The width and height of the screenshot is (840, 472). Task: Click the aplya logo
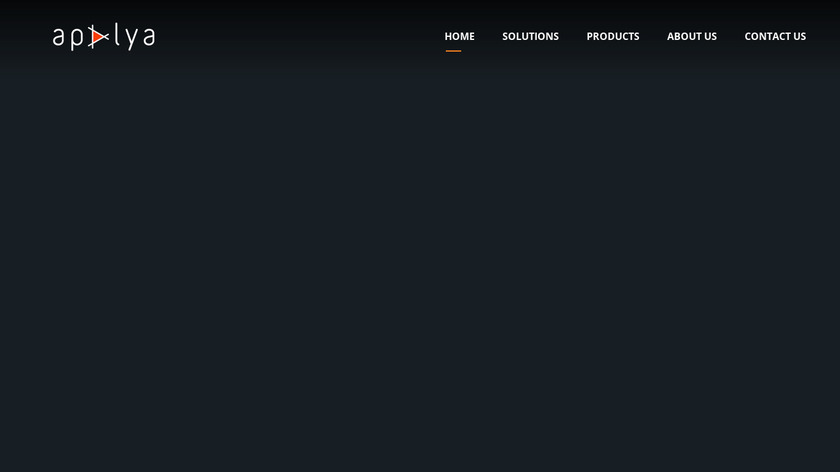point(104,36)
